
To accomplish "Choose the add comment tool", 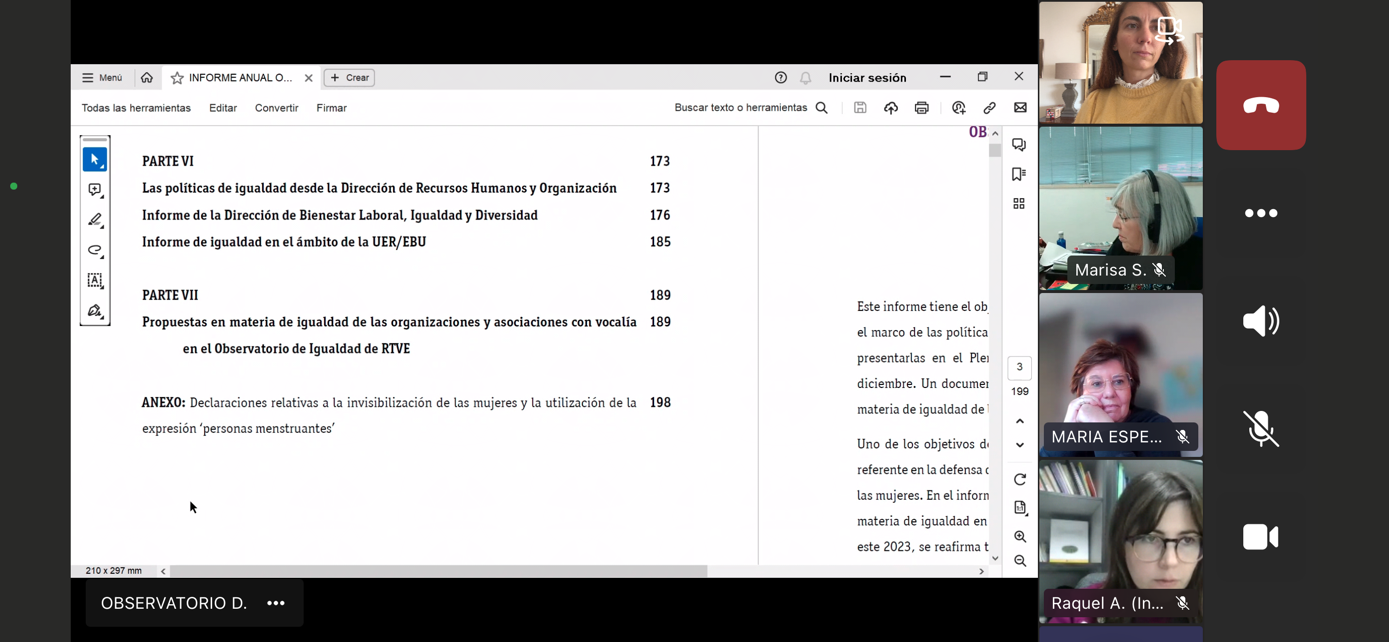I will 95,190.
